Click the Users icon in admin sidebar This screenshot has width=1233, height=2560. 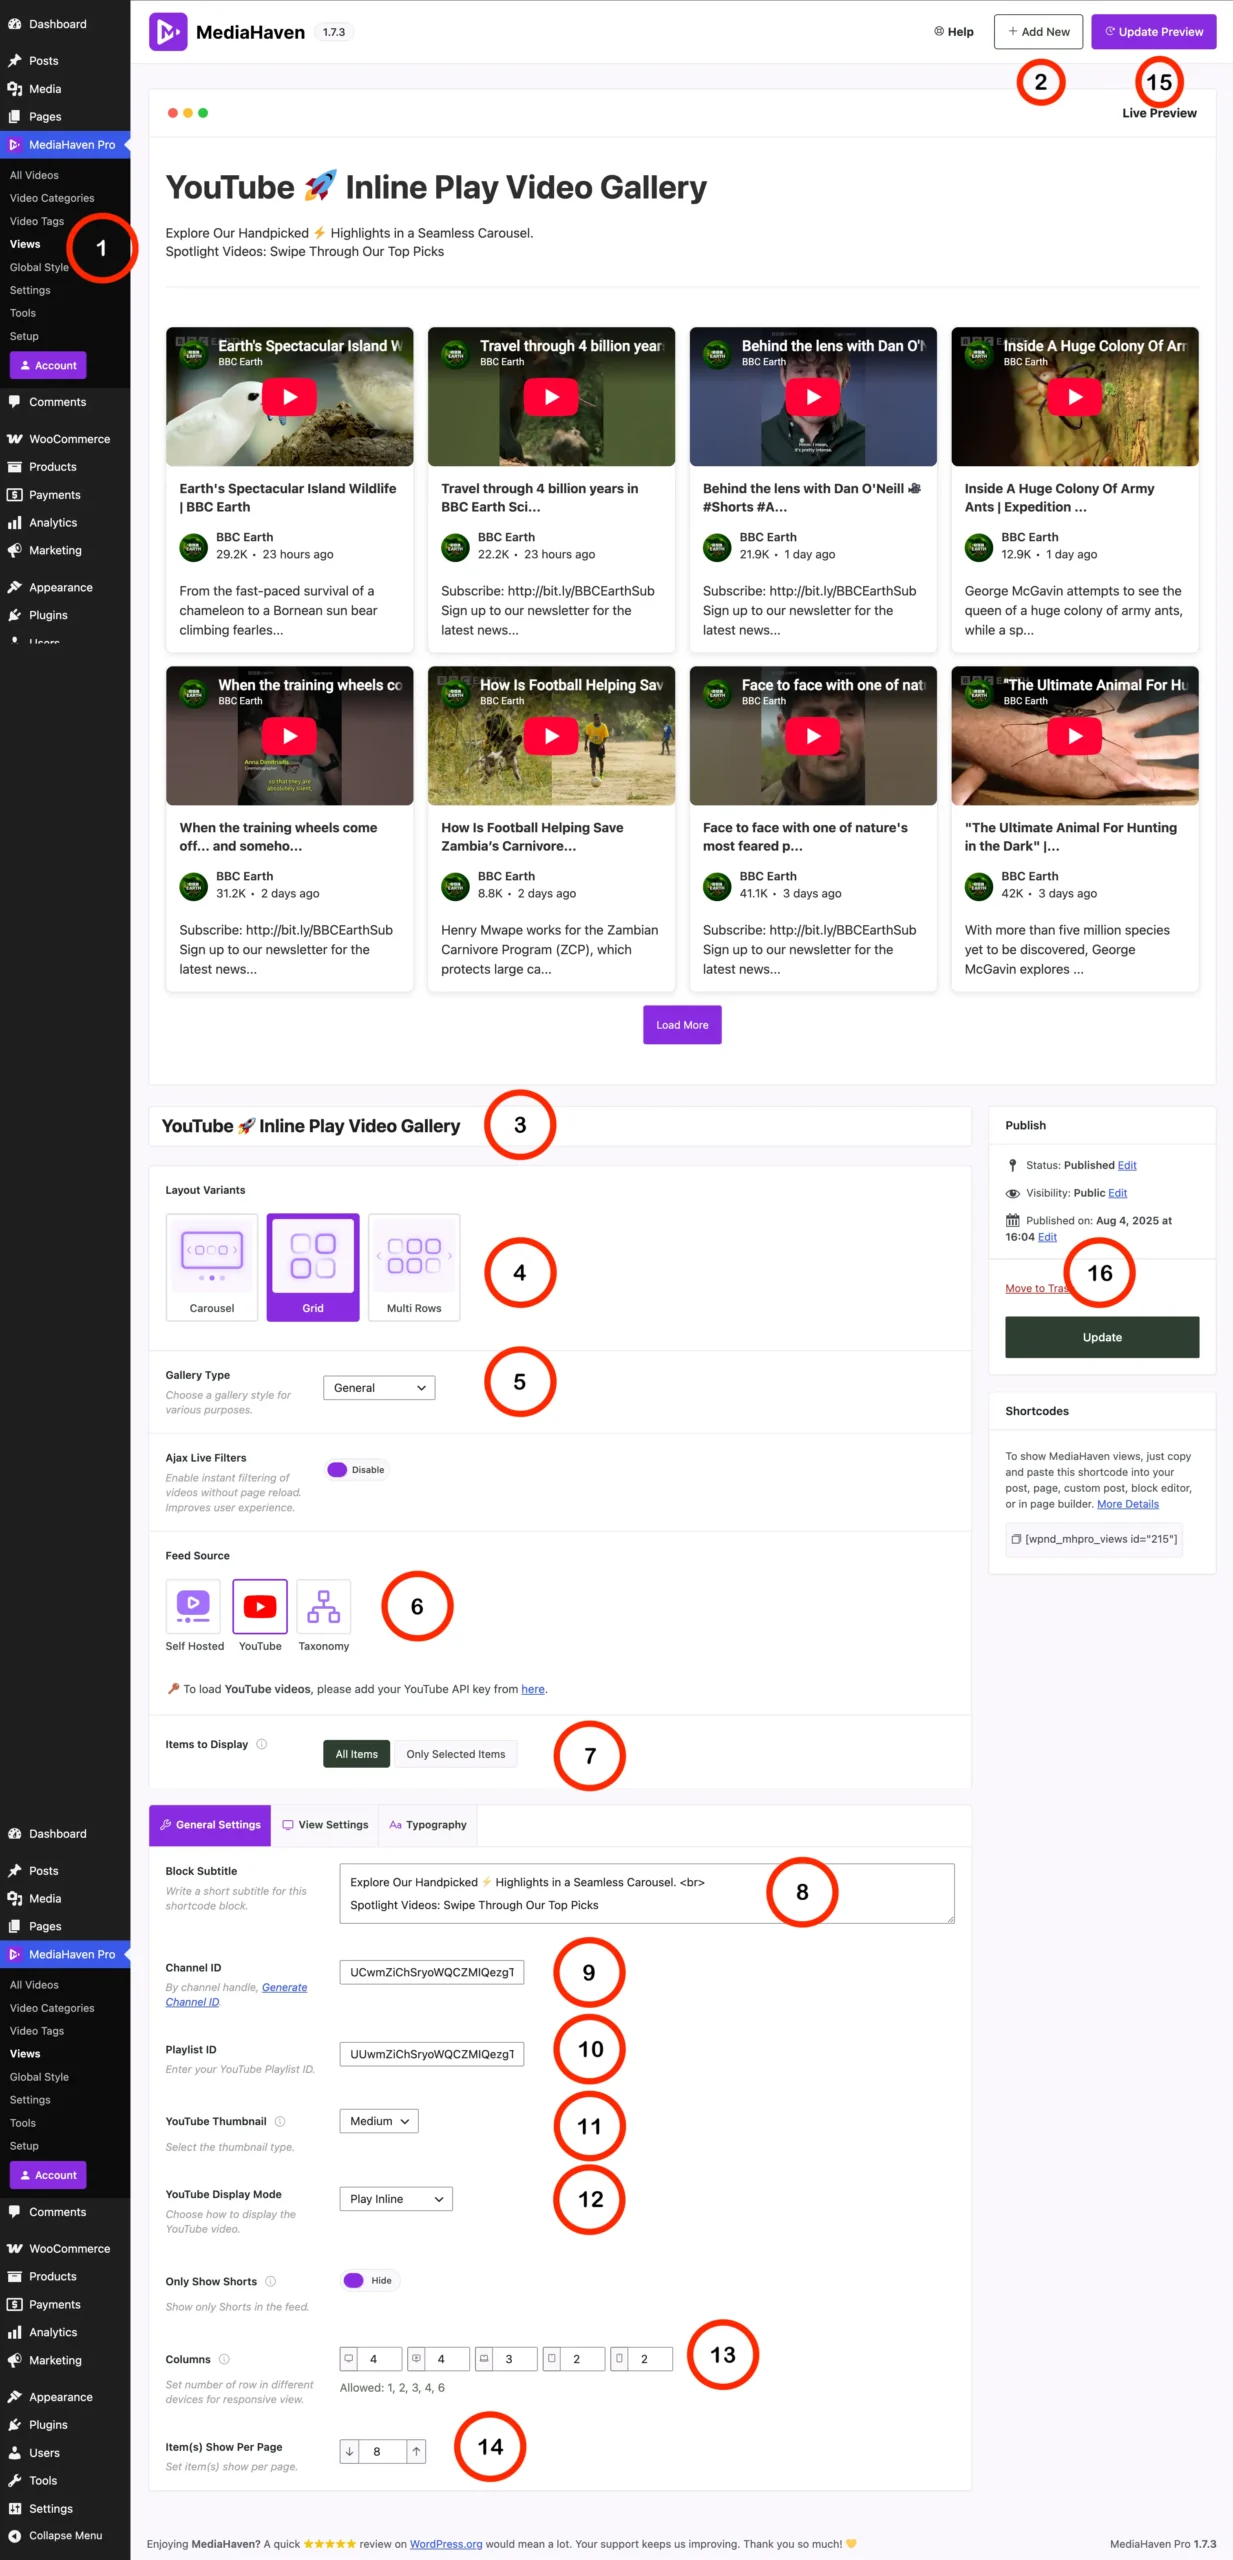15,2452
